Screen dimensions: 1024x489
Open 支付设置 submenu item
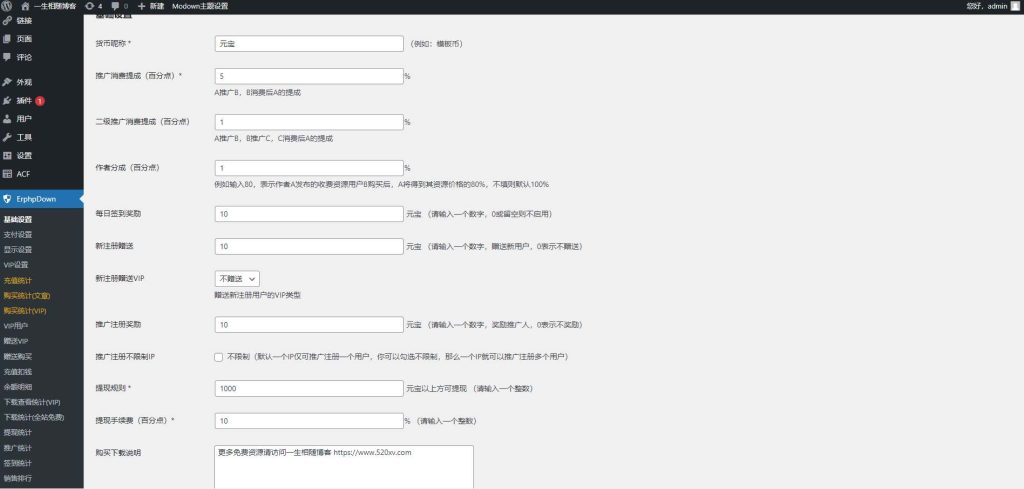(x=18, y=234)
